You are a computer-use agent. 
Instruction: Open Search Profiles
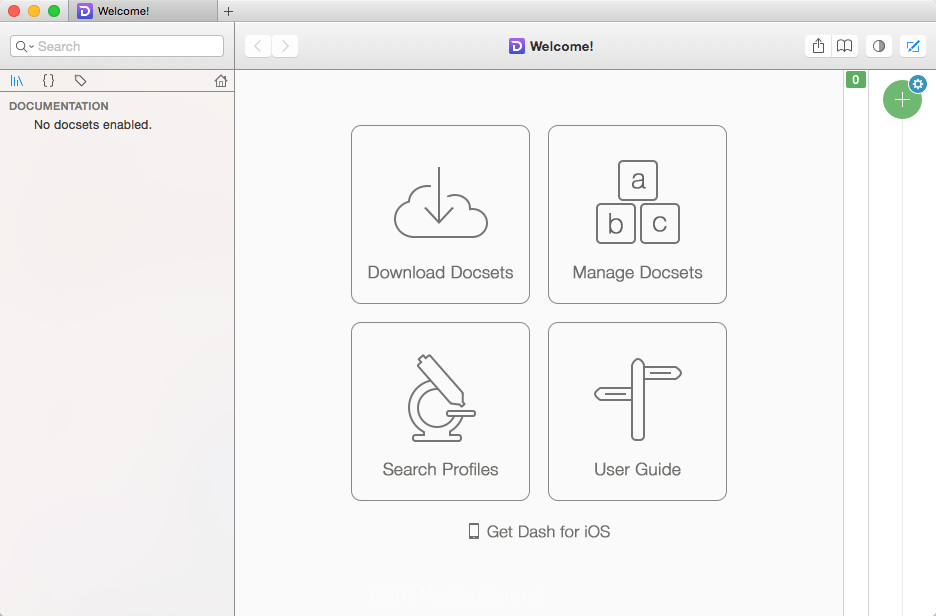440,411
